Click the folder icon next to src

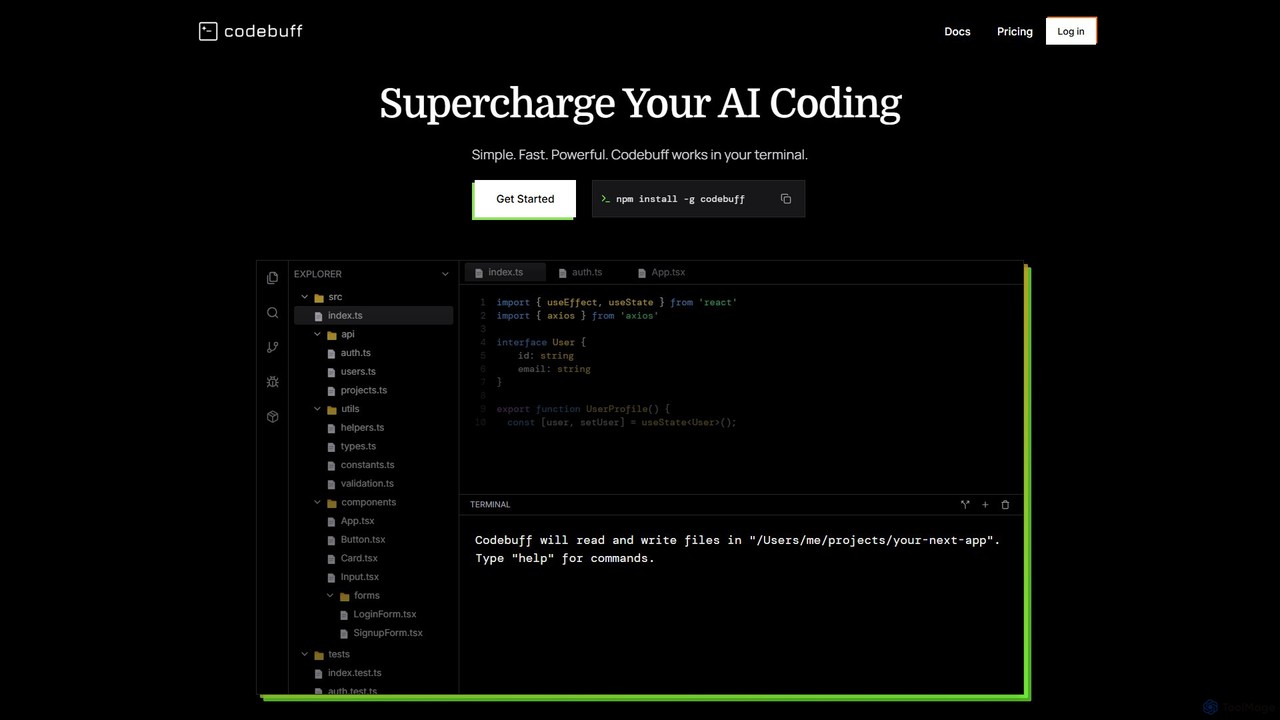tap(319, 298)
